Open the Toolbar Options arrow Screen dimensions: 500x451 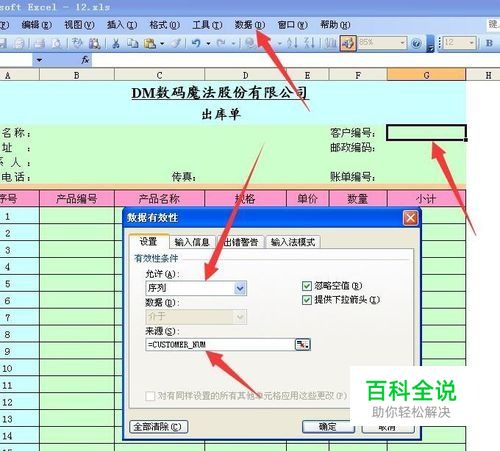click(x=431, y=43)
